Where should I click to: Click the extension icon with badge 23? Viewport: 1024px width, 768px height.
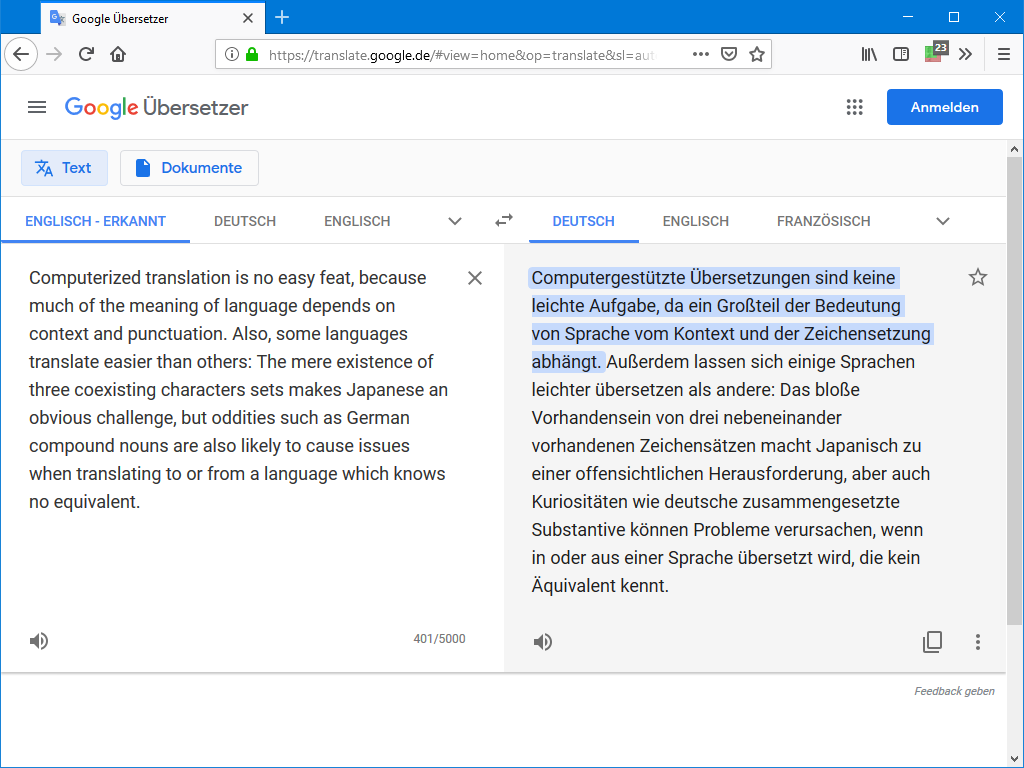936,52
